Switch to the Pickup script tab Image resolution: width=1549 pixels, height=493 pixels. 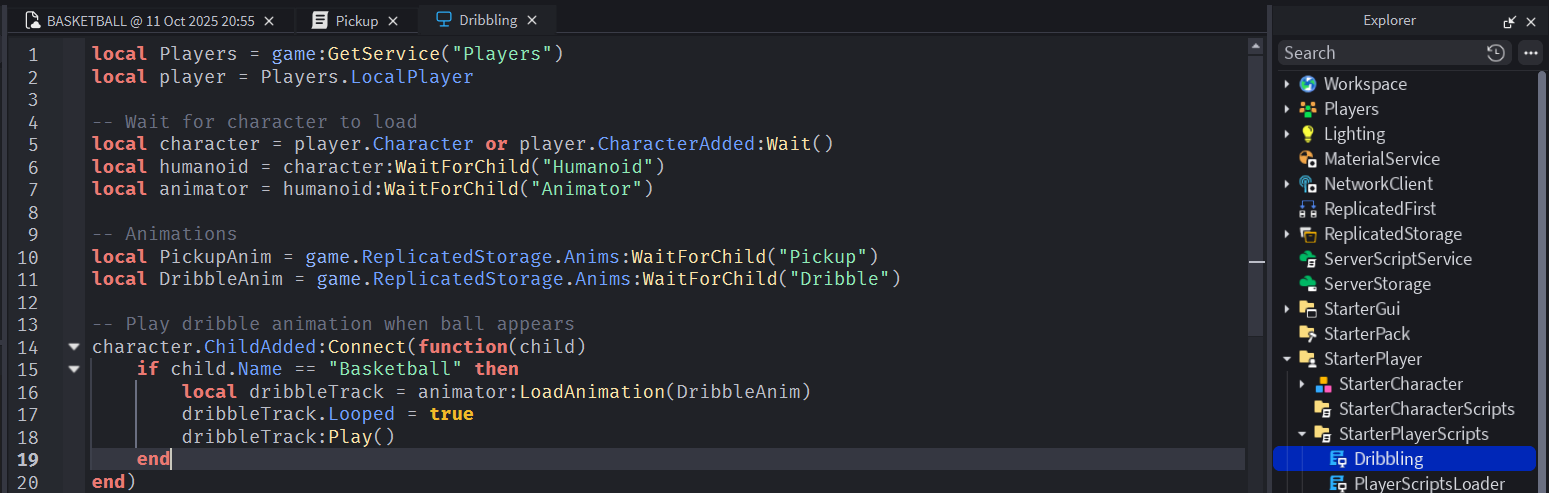pos(349,20)
